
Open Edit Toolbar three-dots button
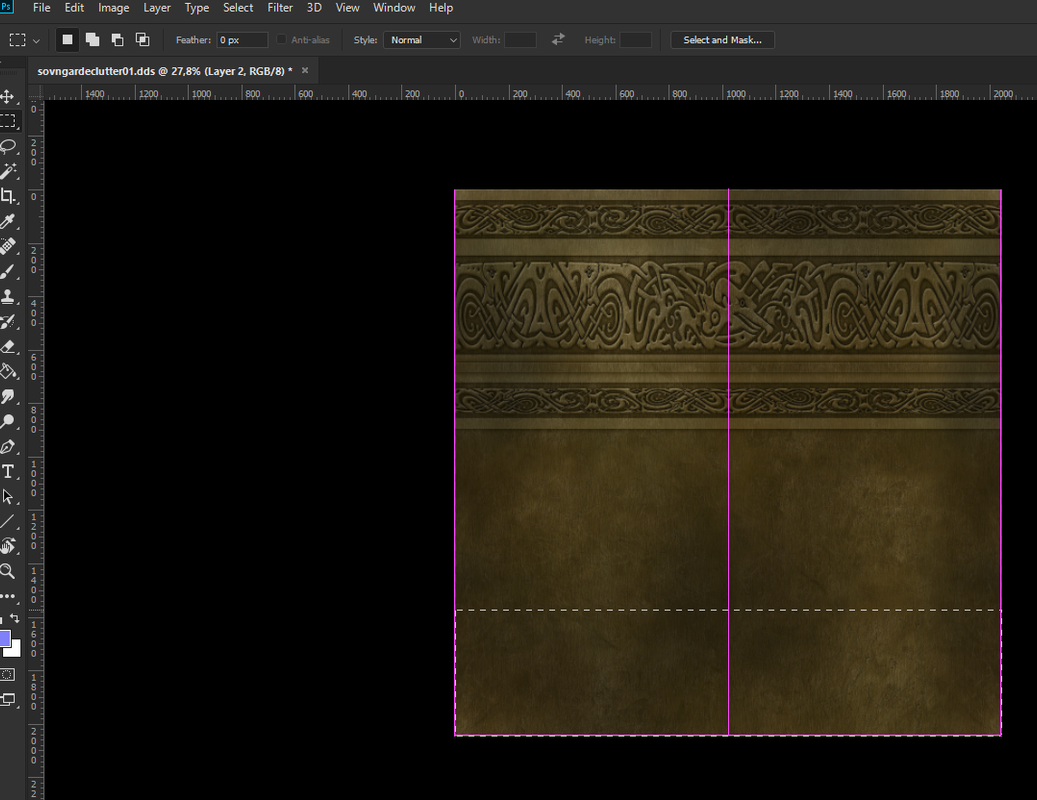click(x=8, y=596)
